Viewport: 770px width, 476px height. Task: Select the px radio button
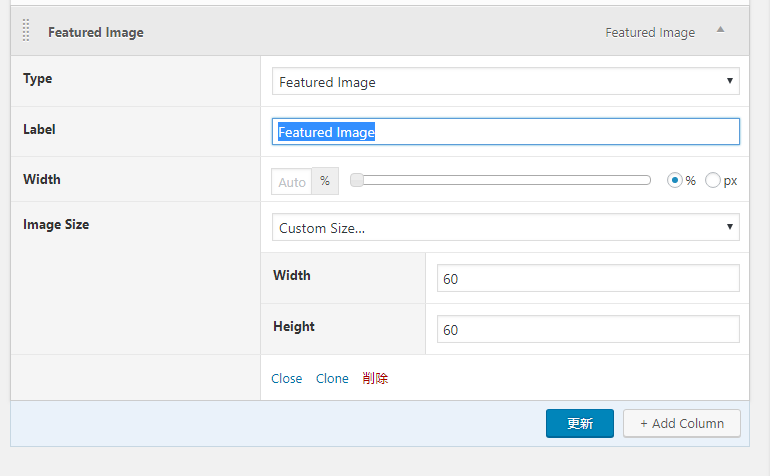[713, 180]
